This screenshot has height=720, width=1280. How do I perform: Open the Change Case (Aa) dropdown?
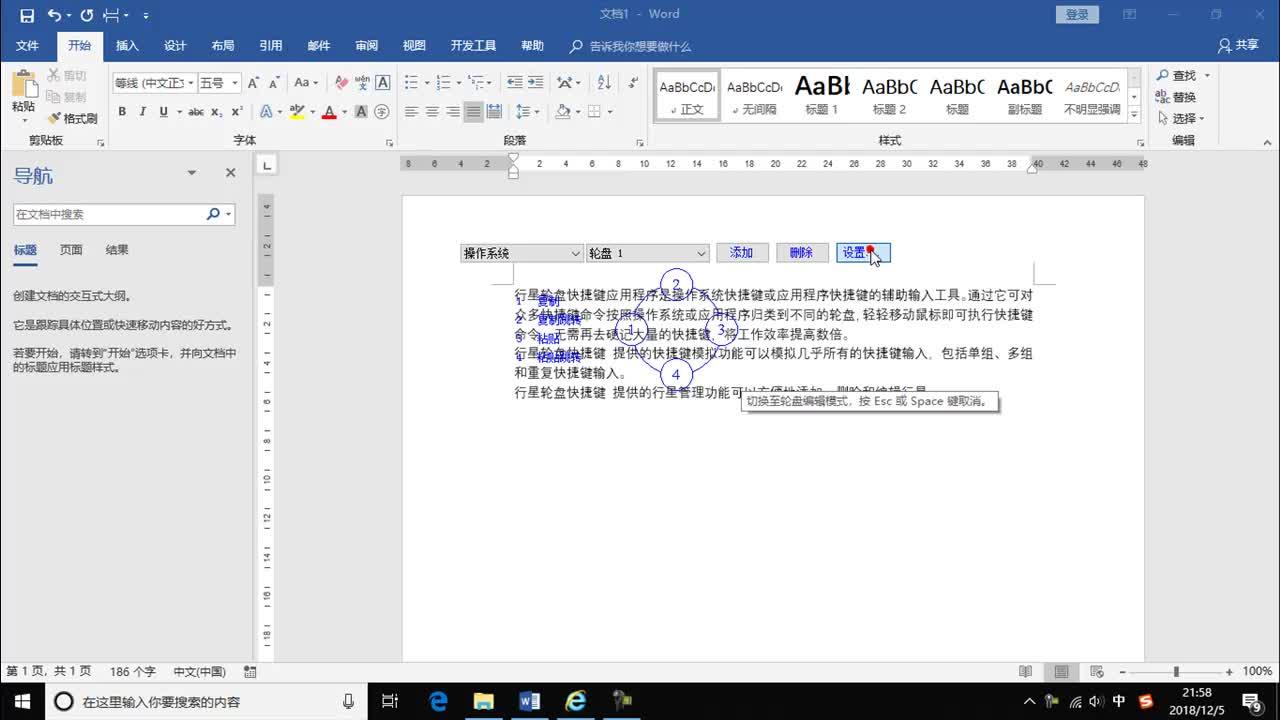[306, 83]
